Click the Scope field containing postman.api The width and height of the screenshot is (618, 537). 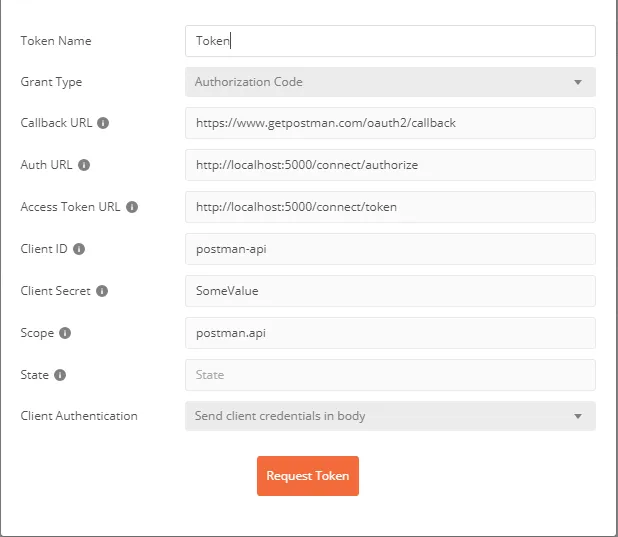point(390,333)
